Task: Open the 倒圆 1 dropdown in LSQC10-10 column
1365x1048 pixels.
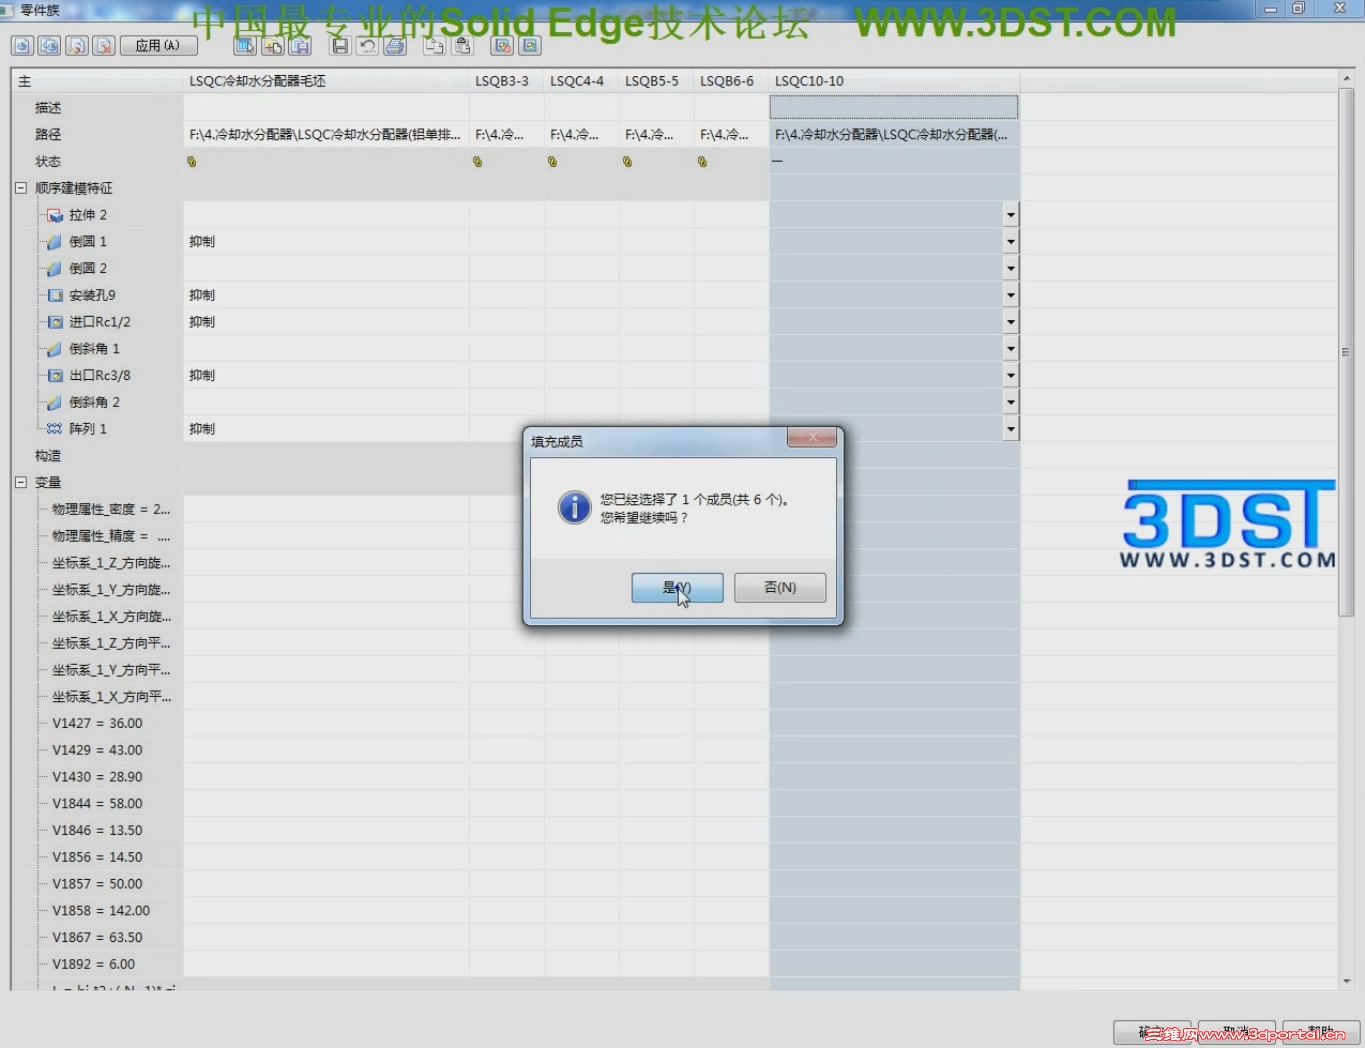Action: click(x=1011, y=242)
